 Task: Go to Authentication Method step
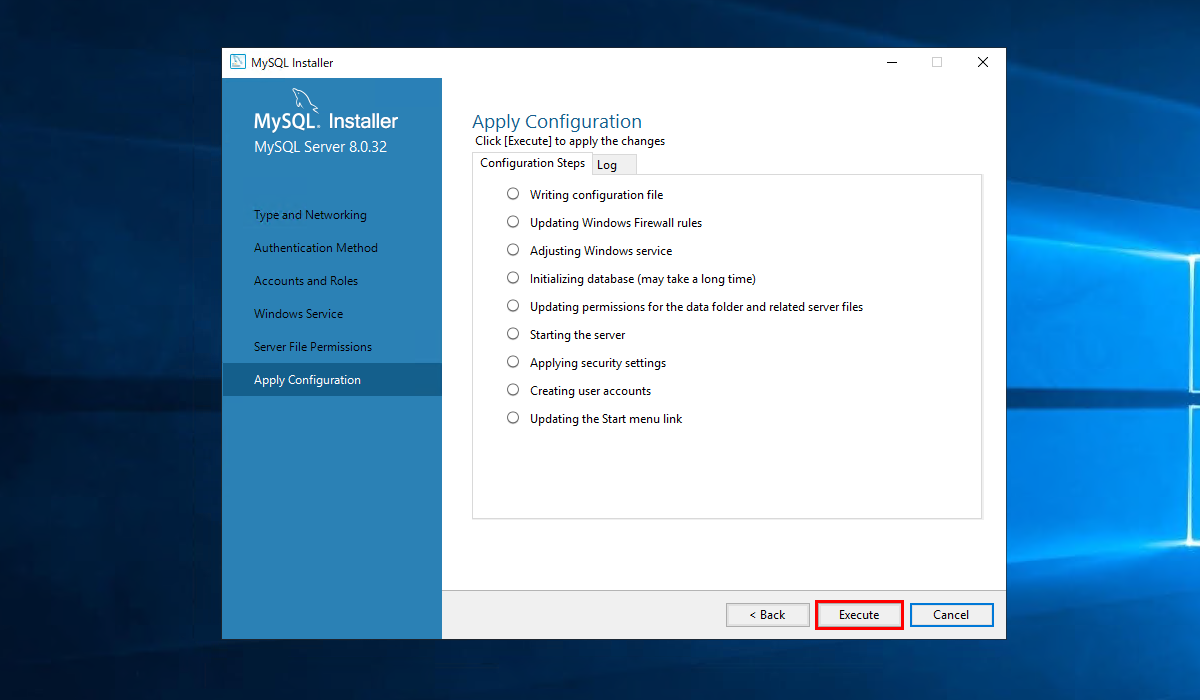click(x=316, y=248)
